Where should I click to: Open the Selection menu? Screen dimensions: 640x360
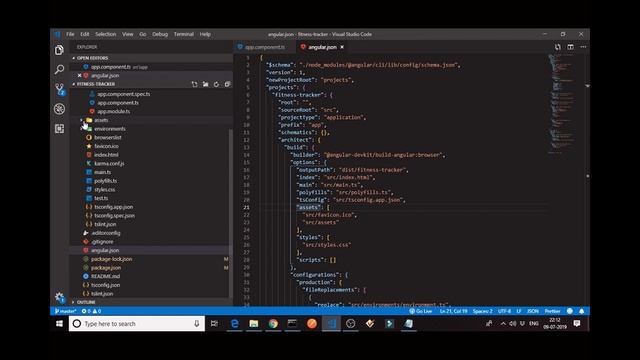[106, 34]
